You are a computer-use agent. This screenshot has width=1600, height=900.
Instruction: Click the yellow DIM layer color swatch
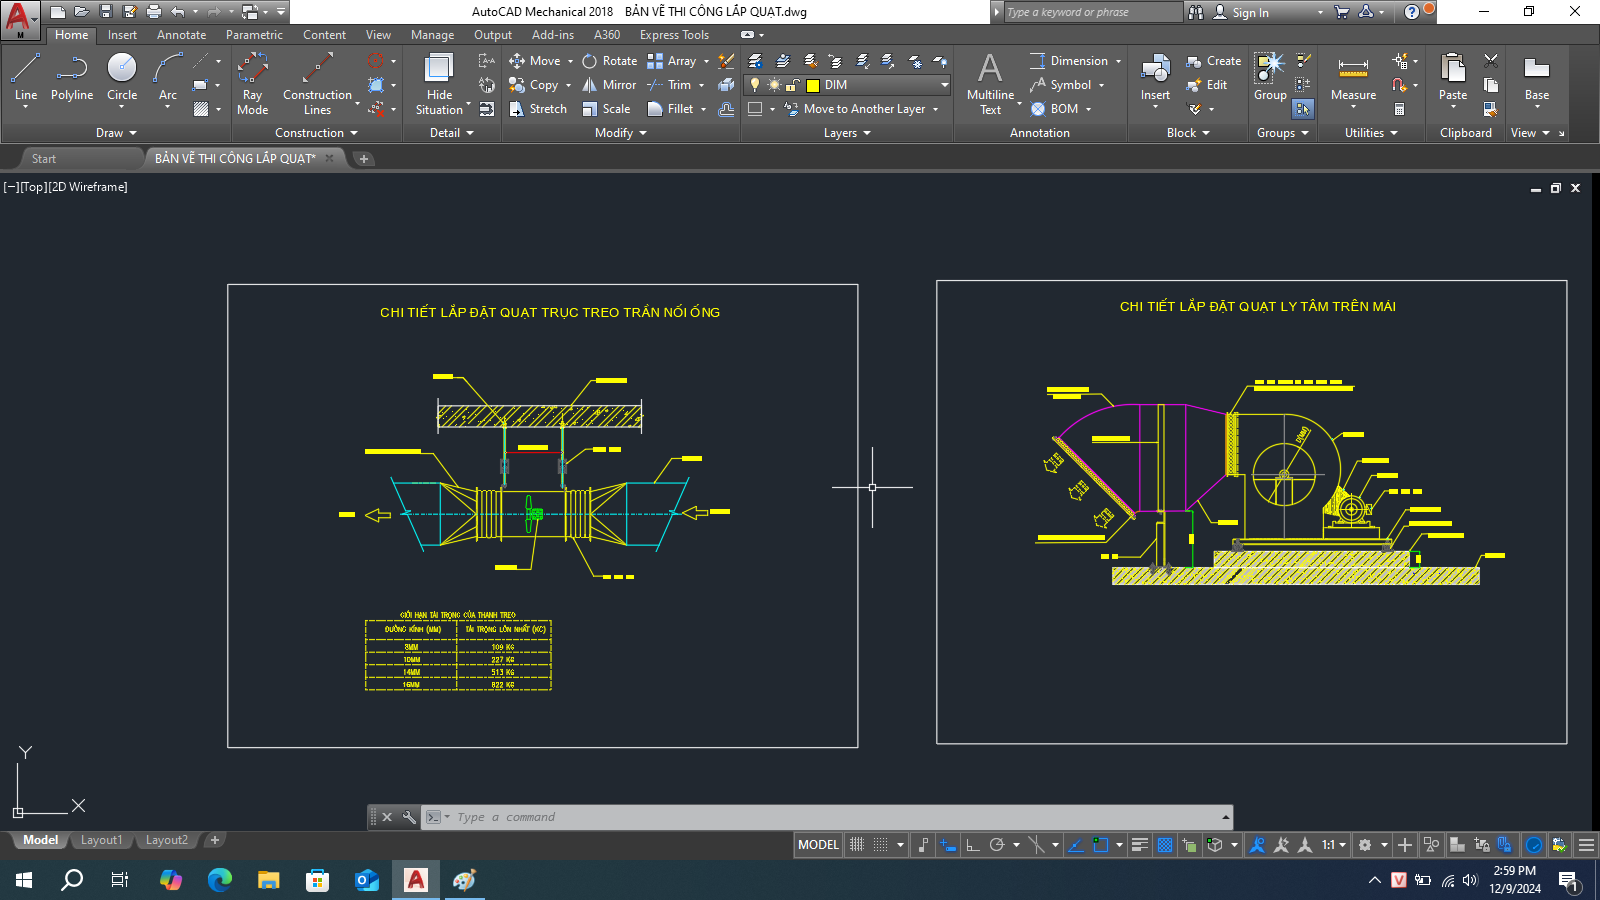pos(813,85)
